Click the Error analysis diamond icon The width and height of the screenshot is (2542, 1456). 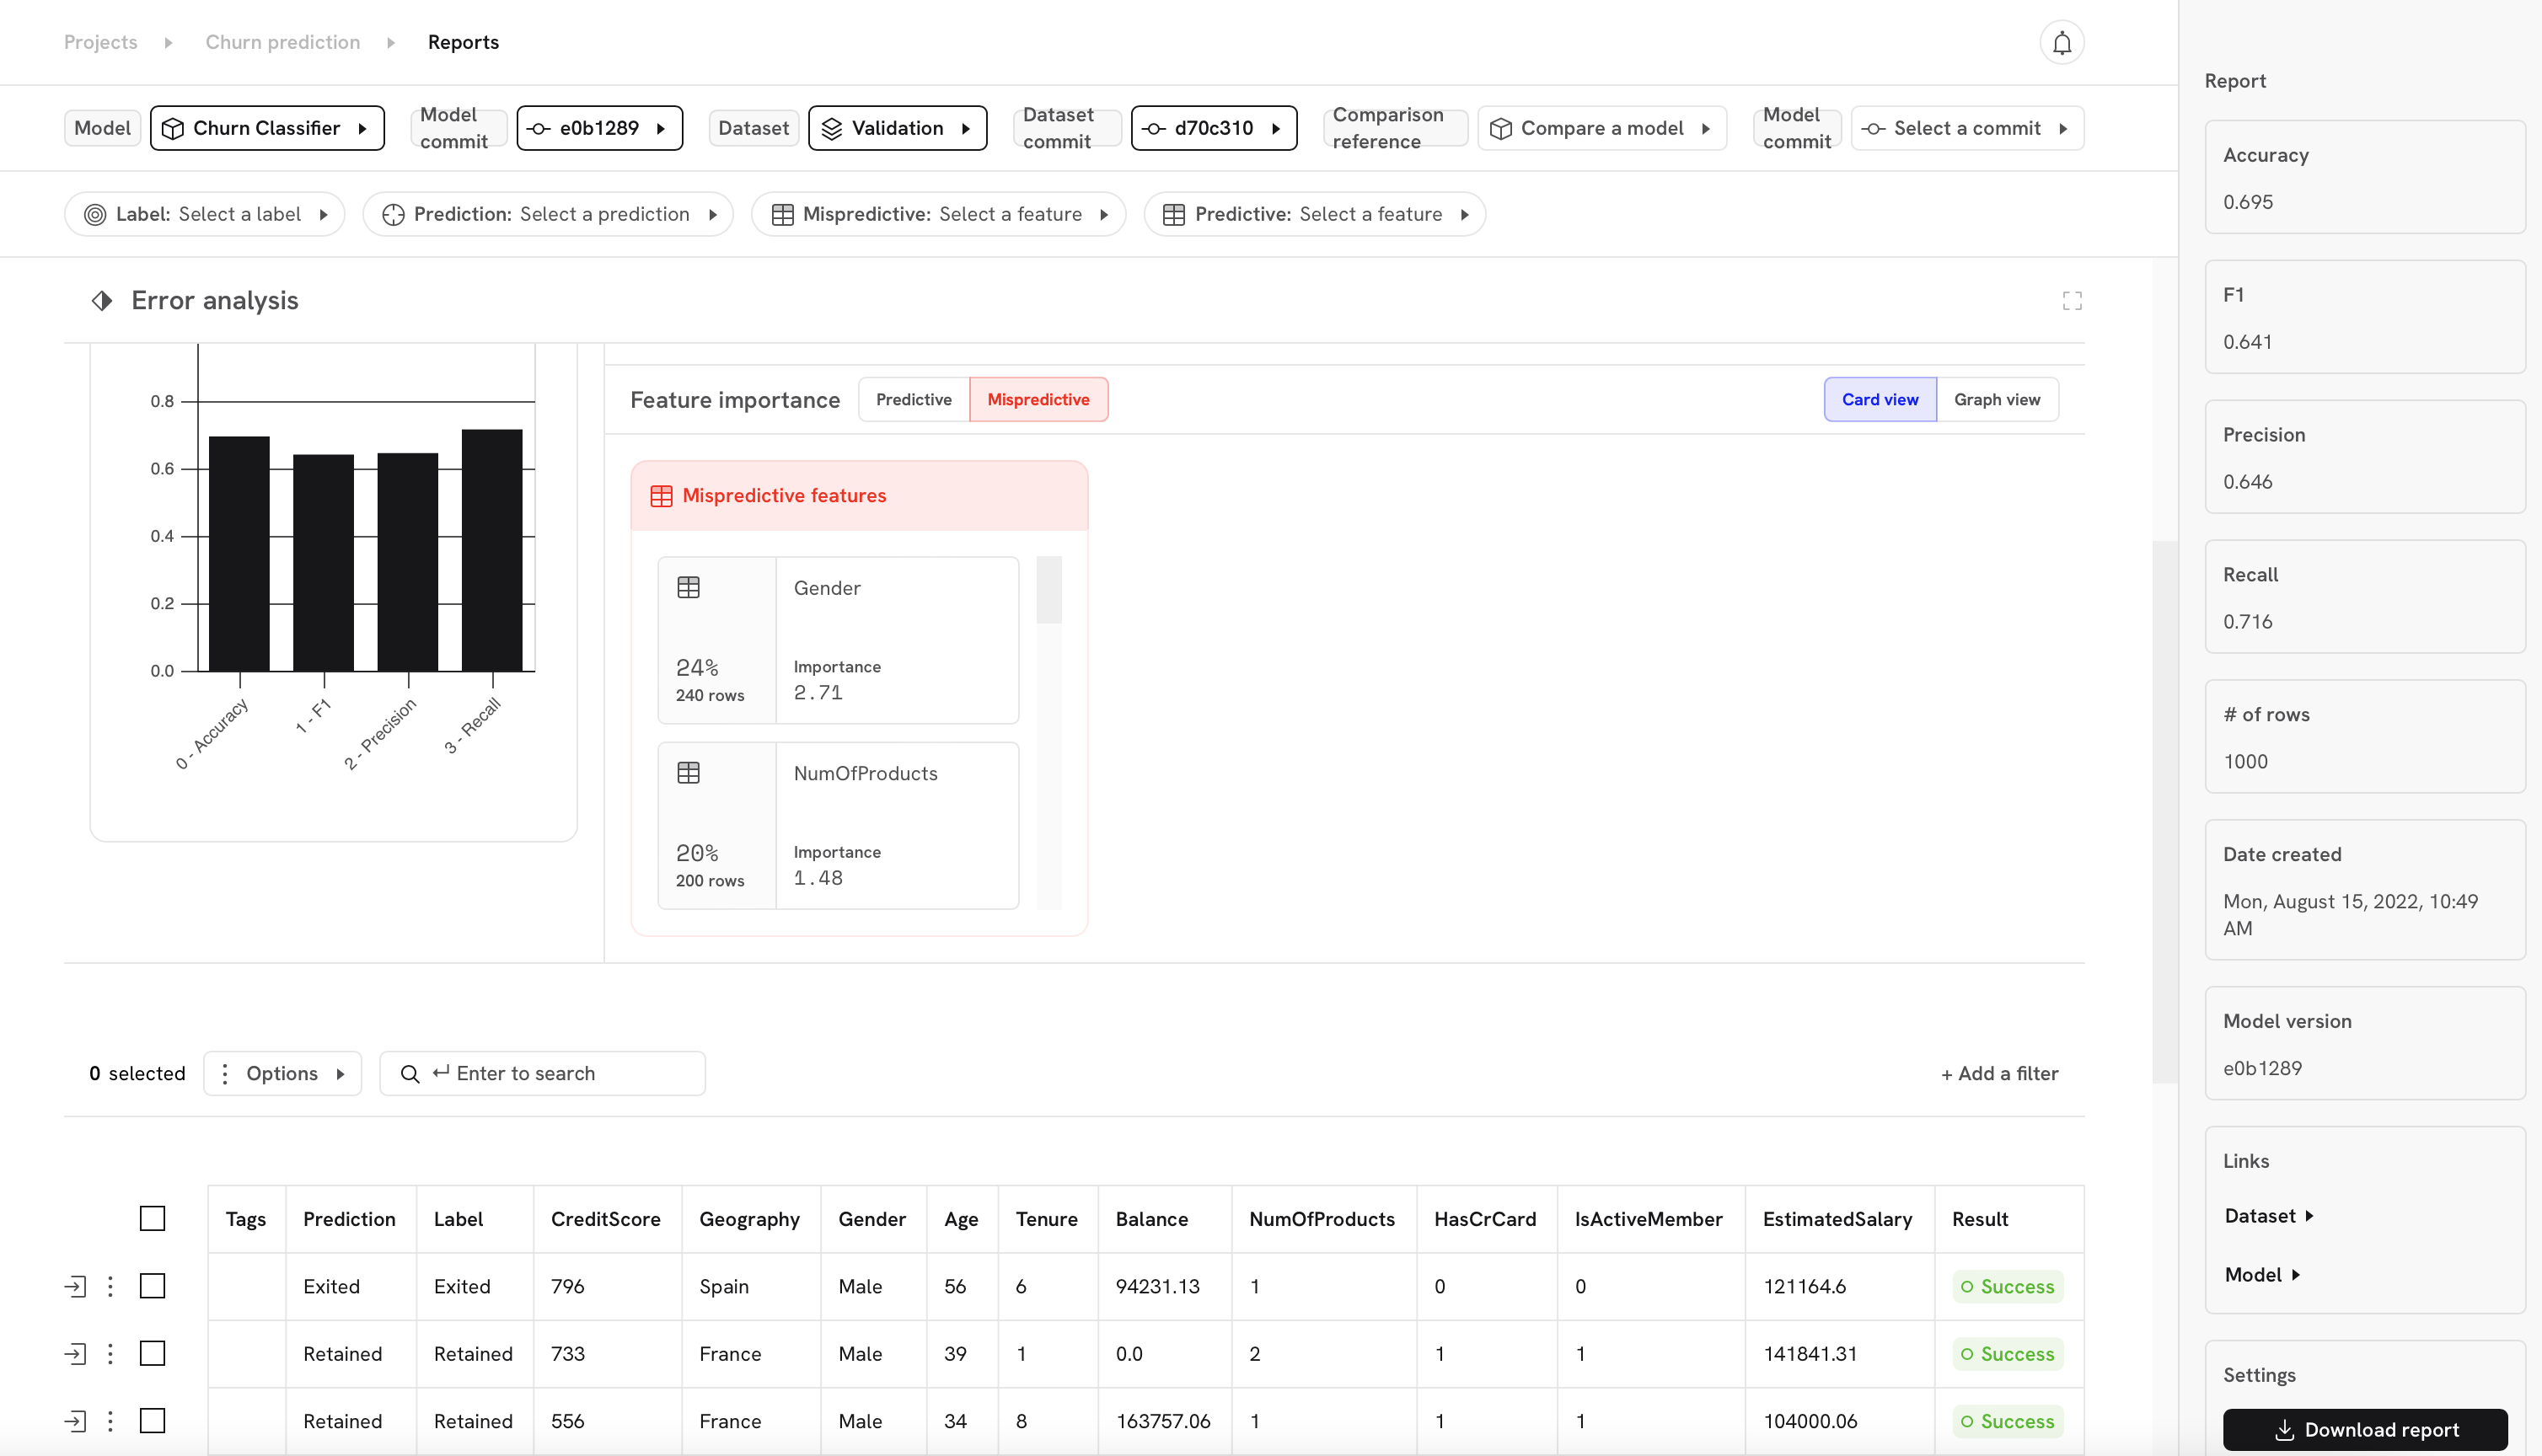click(x=102, y=301)
